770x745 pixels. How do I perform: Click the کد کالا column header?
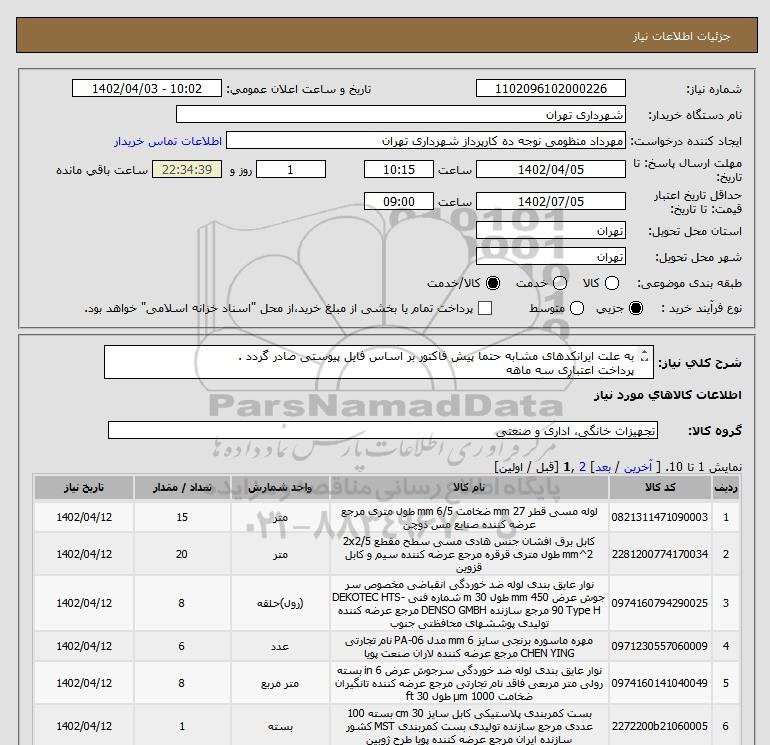pyautogui.click(x=660, y=488)
